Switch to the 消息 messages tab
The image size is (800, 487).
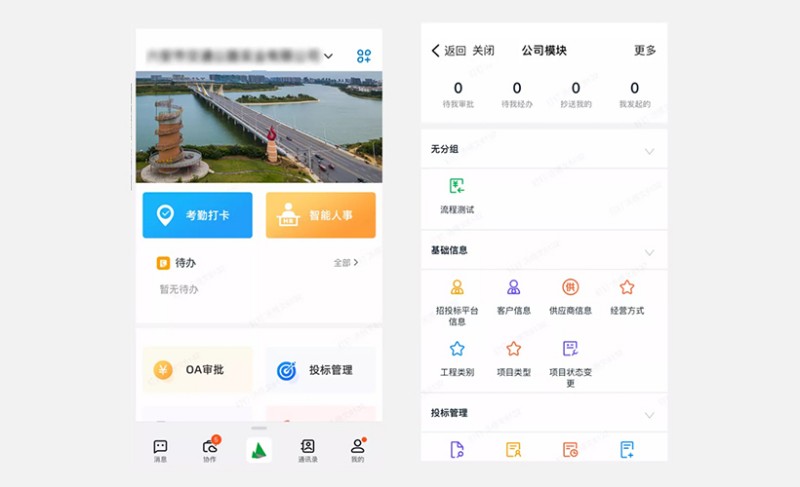click(160, 451)
